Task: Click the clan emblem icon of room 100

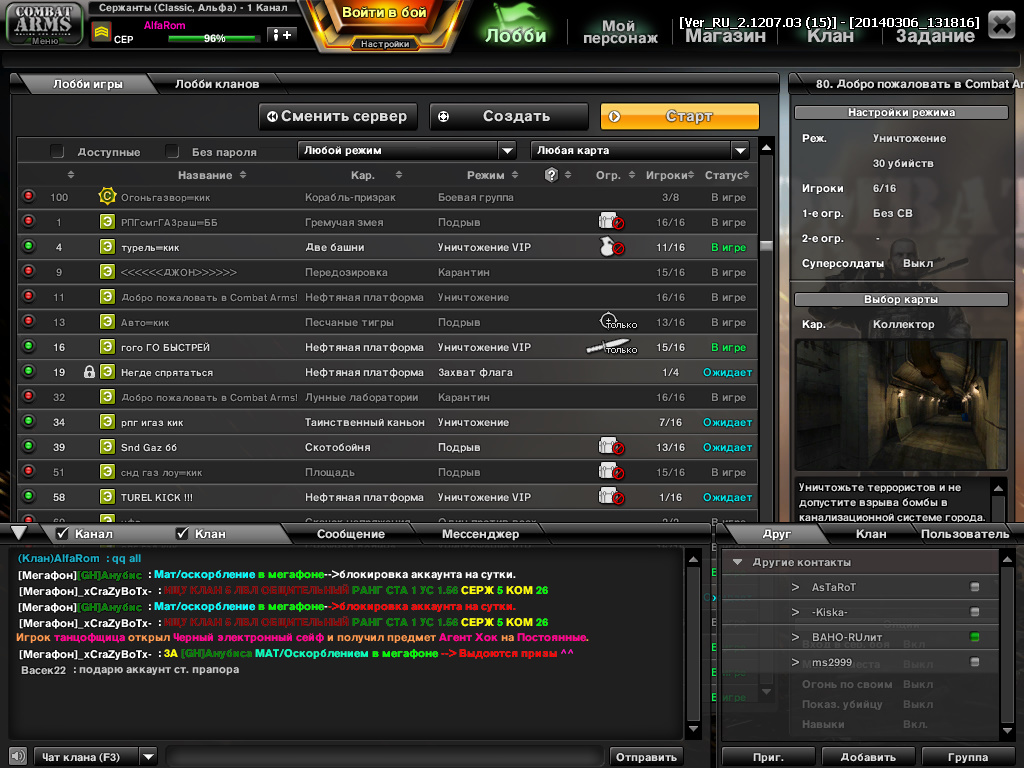Action: [107, 196]
